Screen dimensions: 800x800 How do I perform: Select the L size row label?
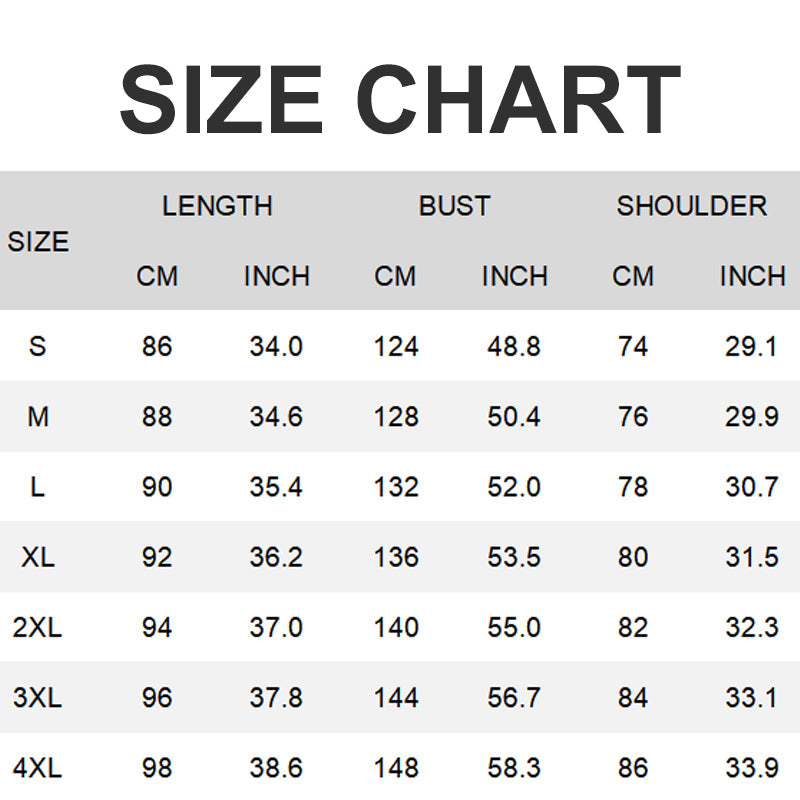[x=38, y=487]
